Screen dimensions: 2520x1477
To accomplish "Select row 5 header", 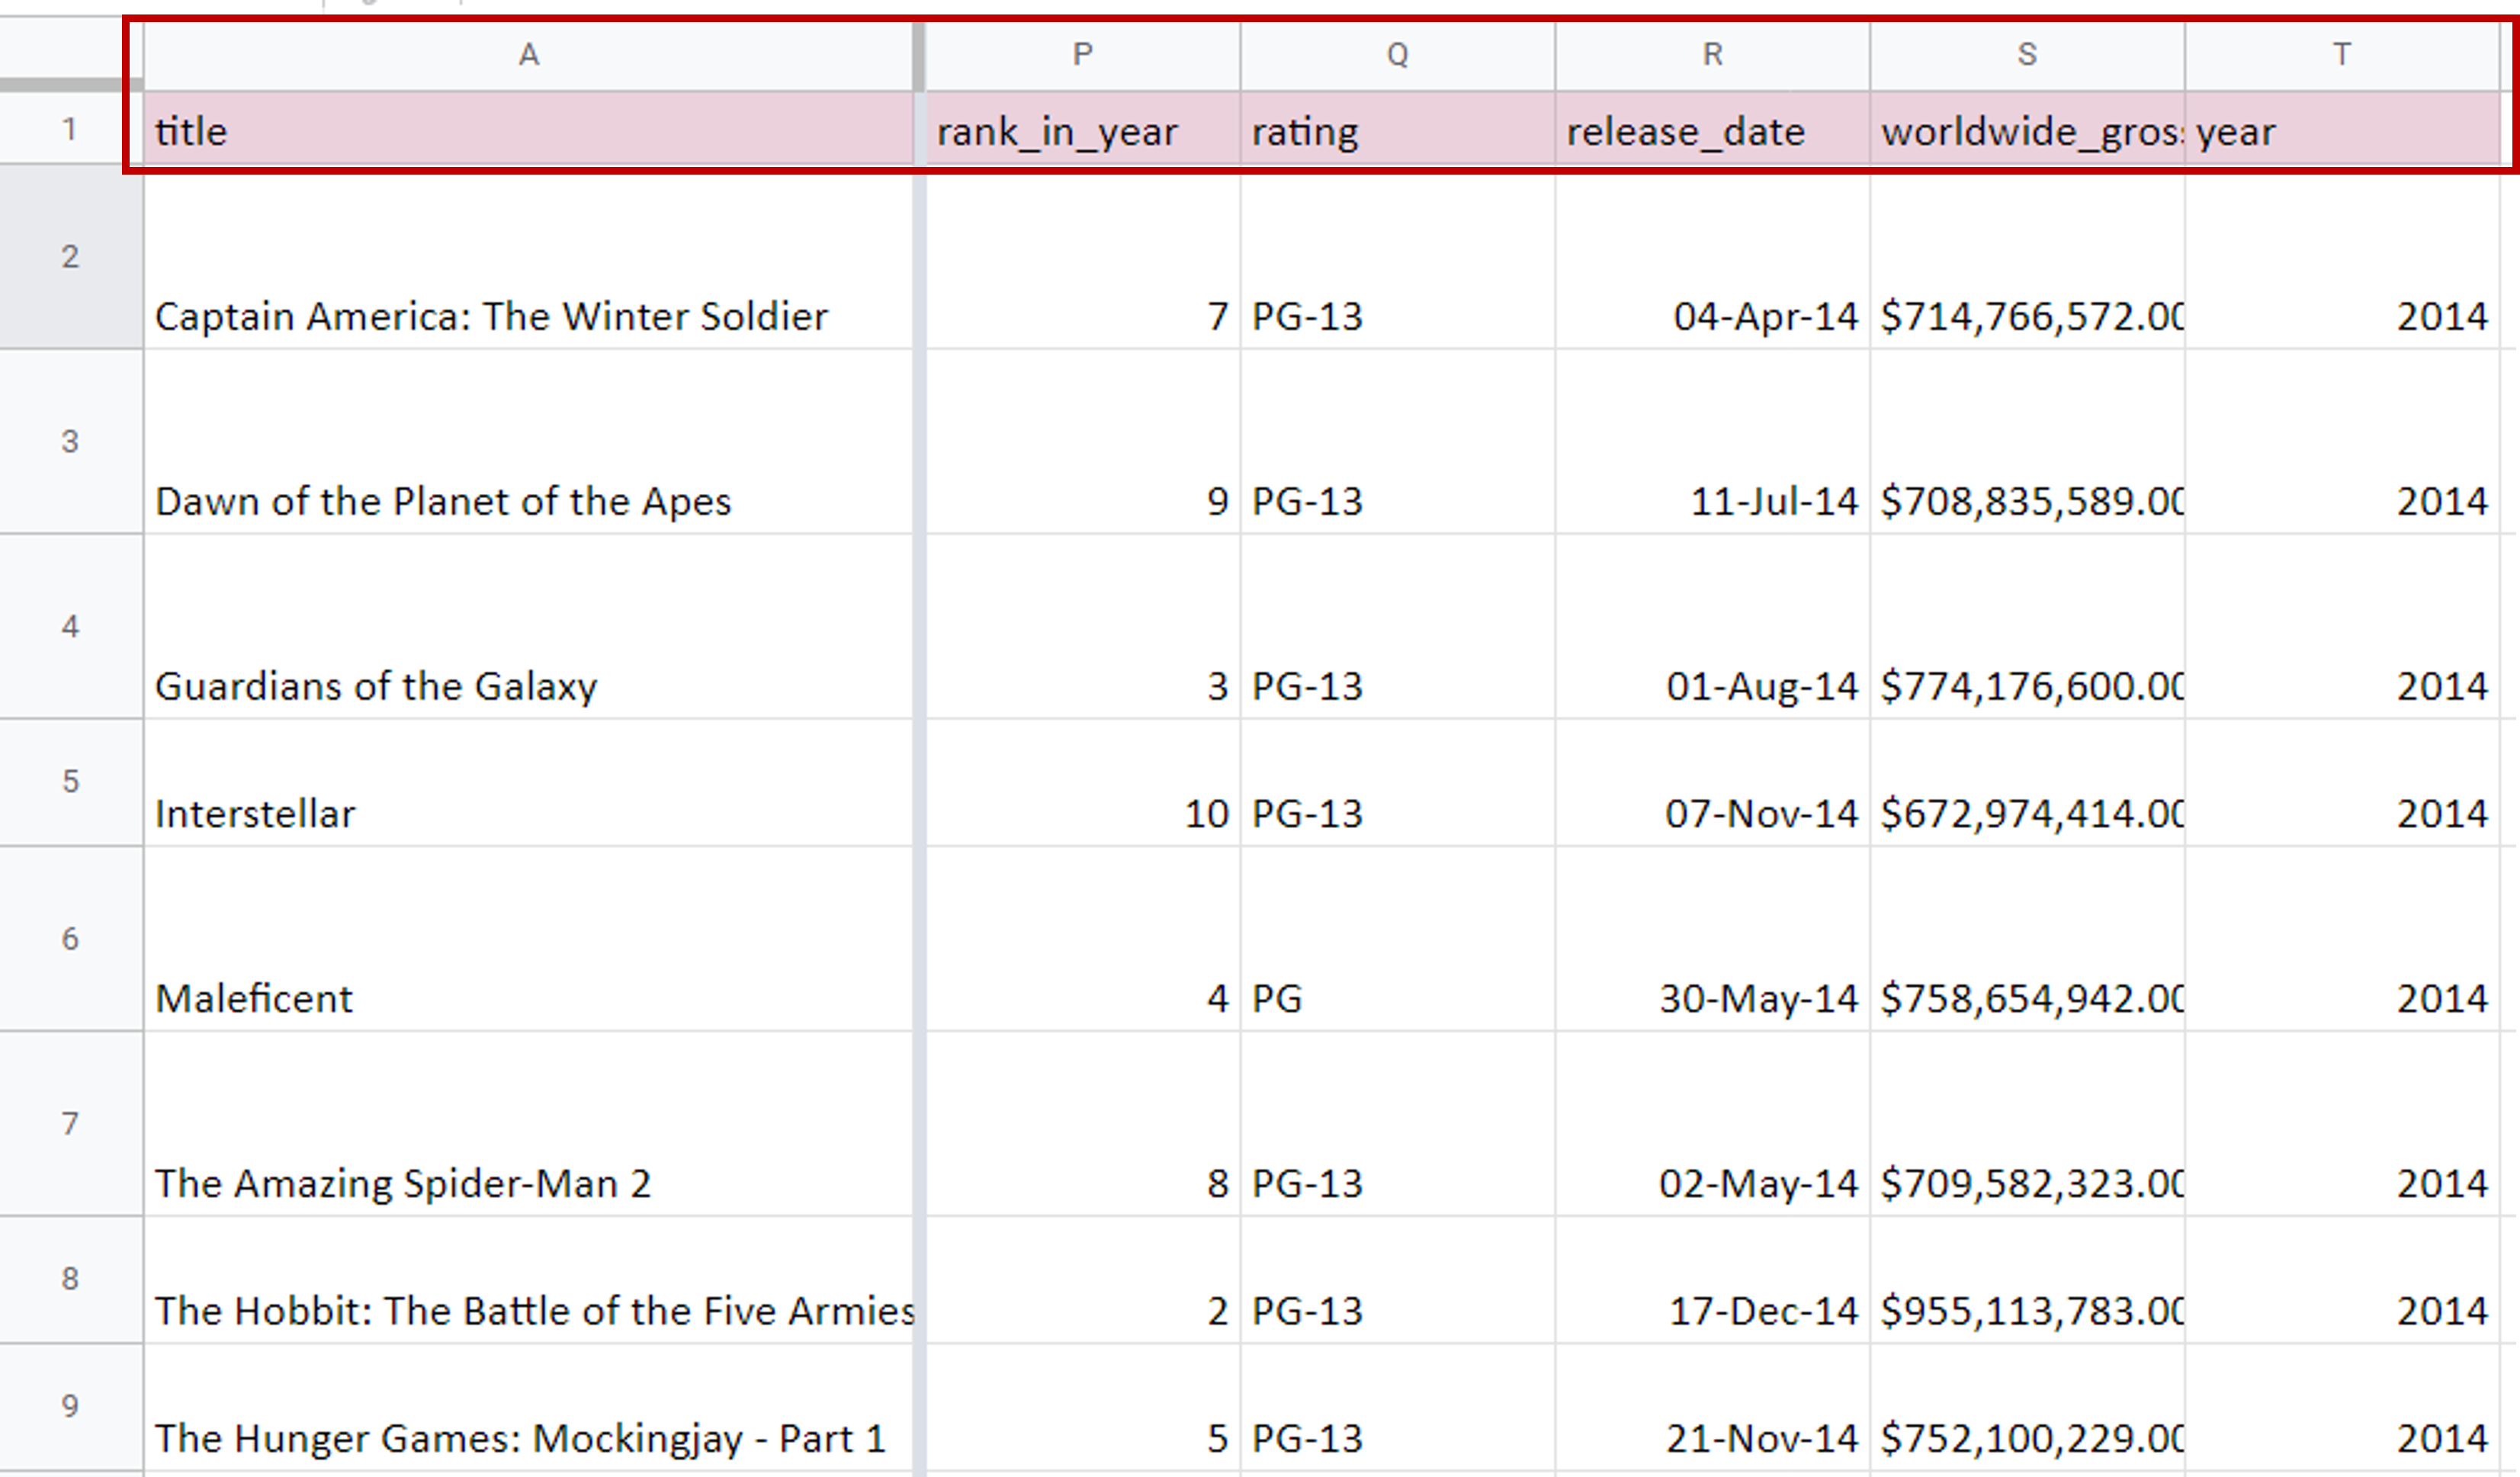I will (70, 781).
